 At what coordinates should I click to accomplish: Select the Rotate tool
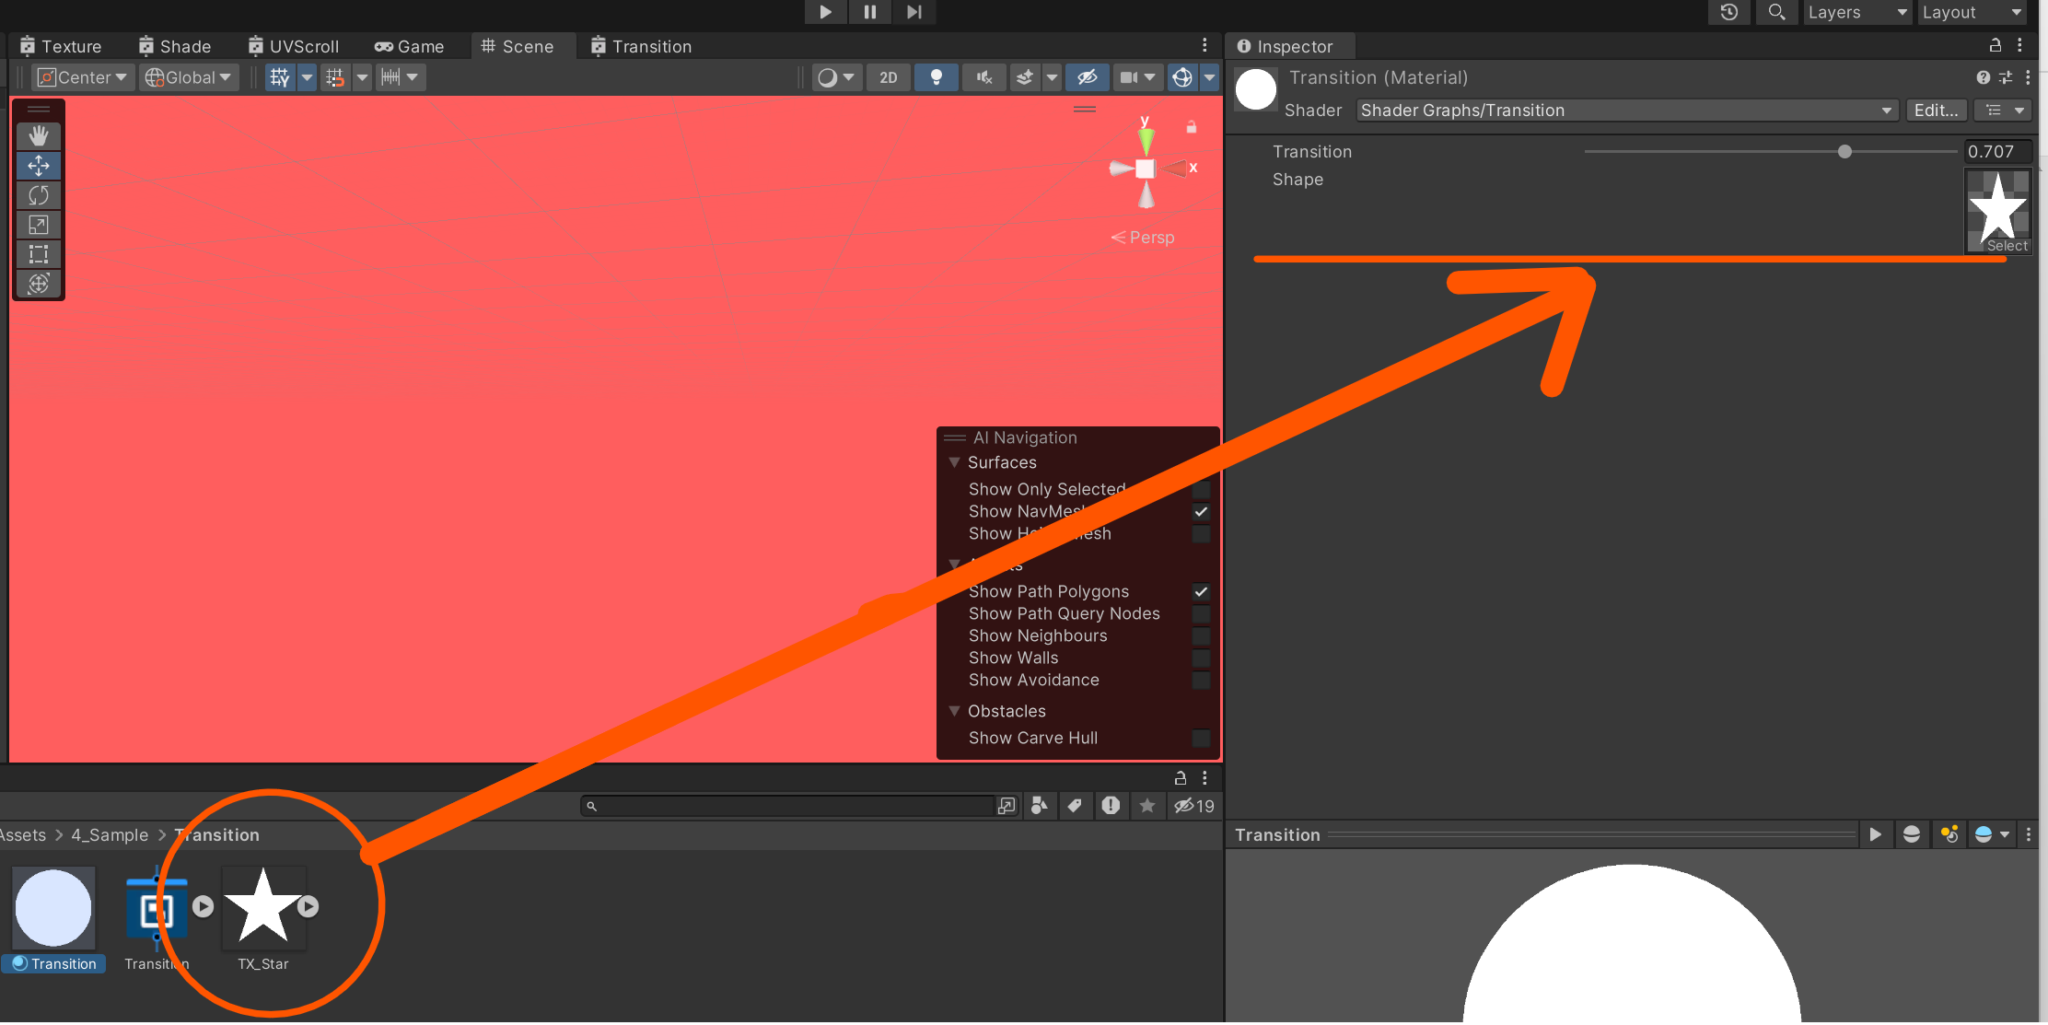click(x=38, y=195)
